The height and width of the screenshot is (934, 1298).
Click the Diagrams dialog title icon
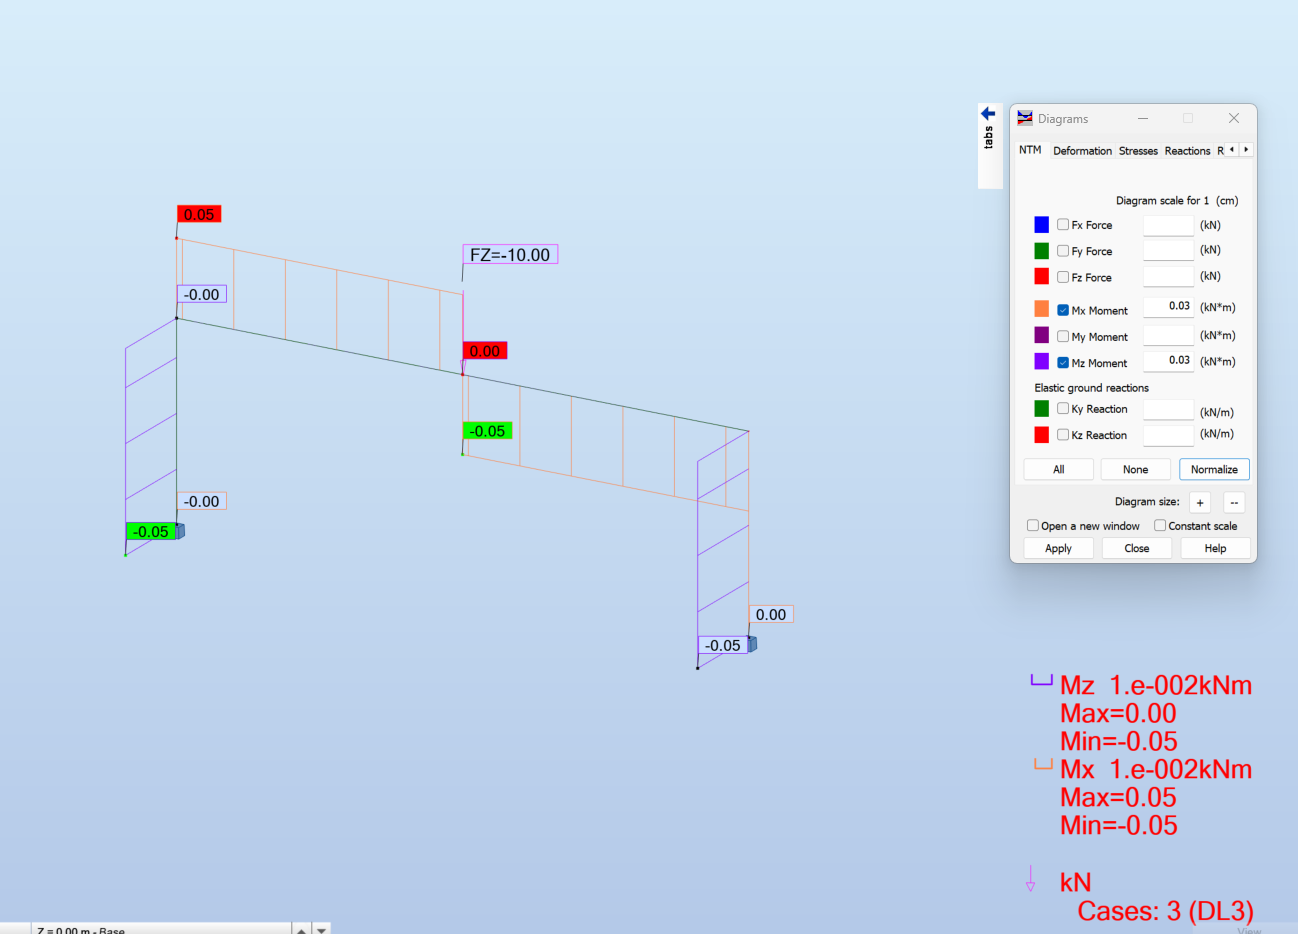(x=1025, y=118)
